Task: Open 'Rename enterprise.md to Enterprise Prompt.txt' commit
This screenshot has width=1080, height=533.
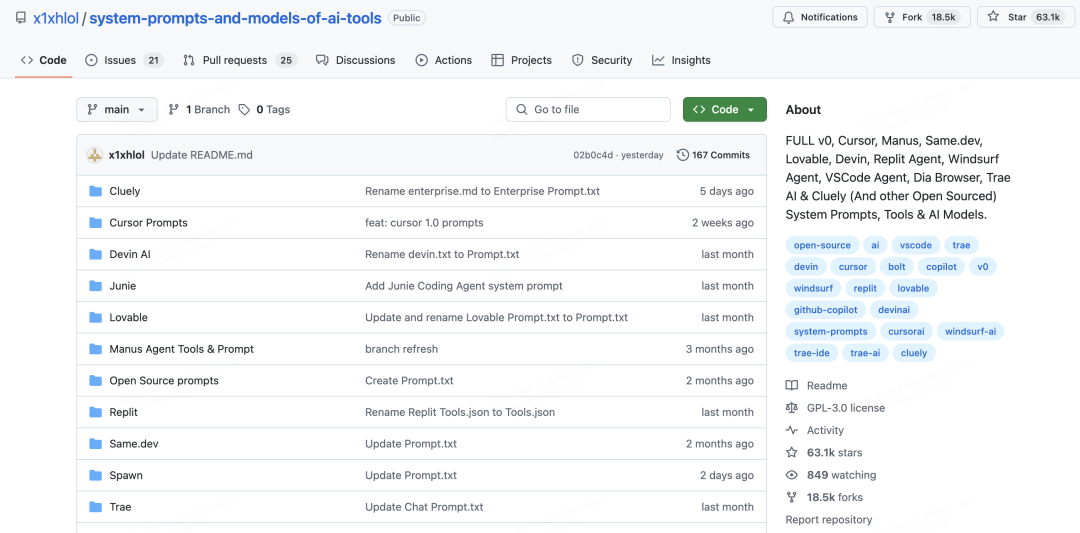Action: (482, 191)
